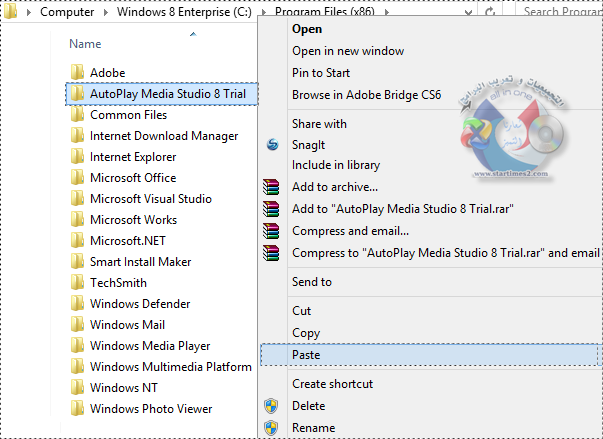
Task: Choose Create shortcut
Action: coord(332,384)
